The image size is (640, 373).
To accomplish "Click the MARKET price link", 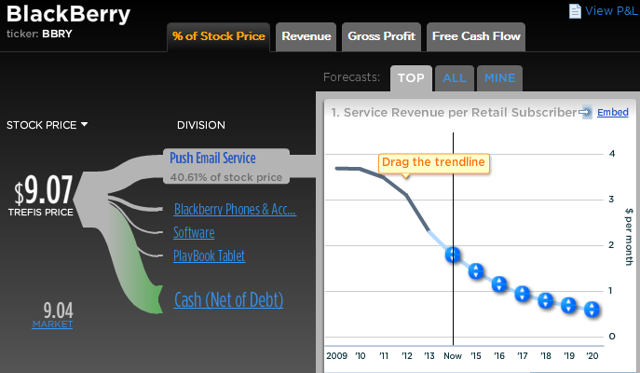I will coord(53,324).
